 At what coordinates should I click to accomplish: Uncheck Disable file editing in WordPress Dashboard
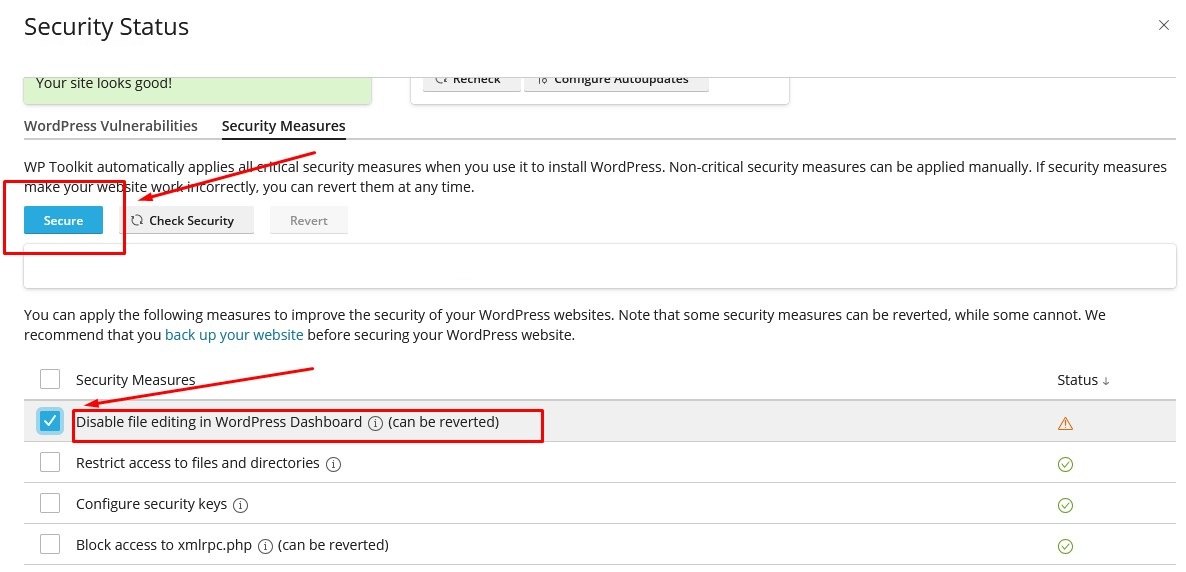(x=50, y=421)
